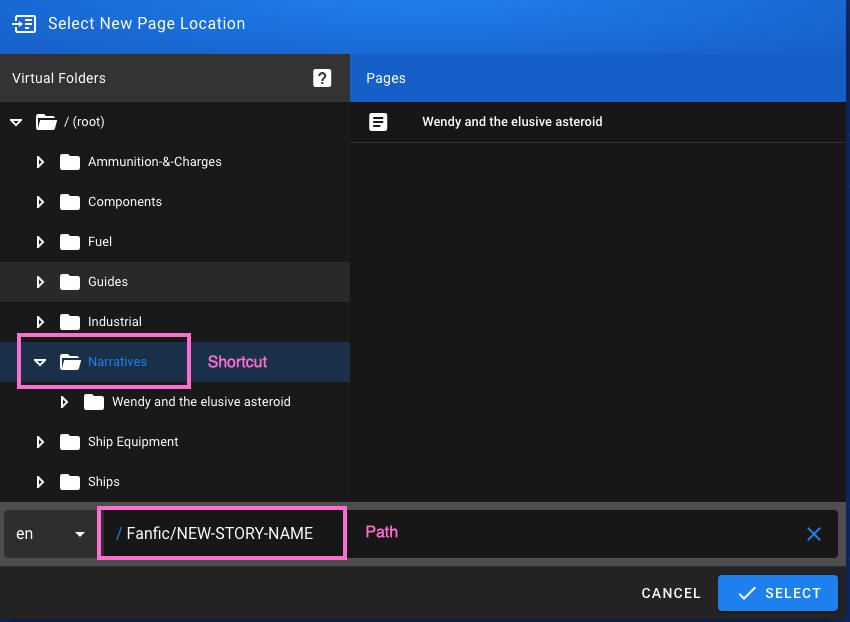Click the Components folder icon
This screenshot has height=622, width=850.
coord(70,202)
